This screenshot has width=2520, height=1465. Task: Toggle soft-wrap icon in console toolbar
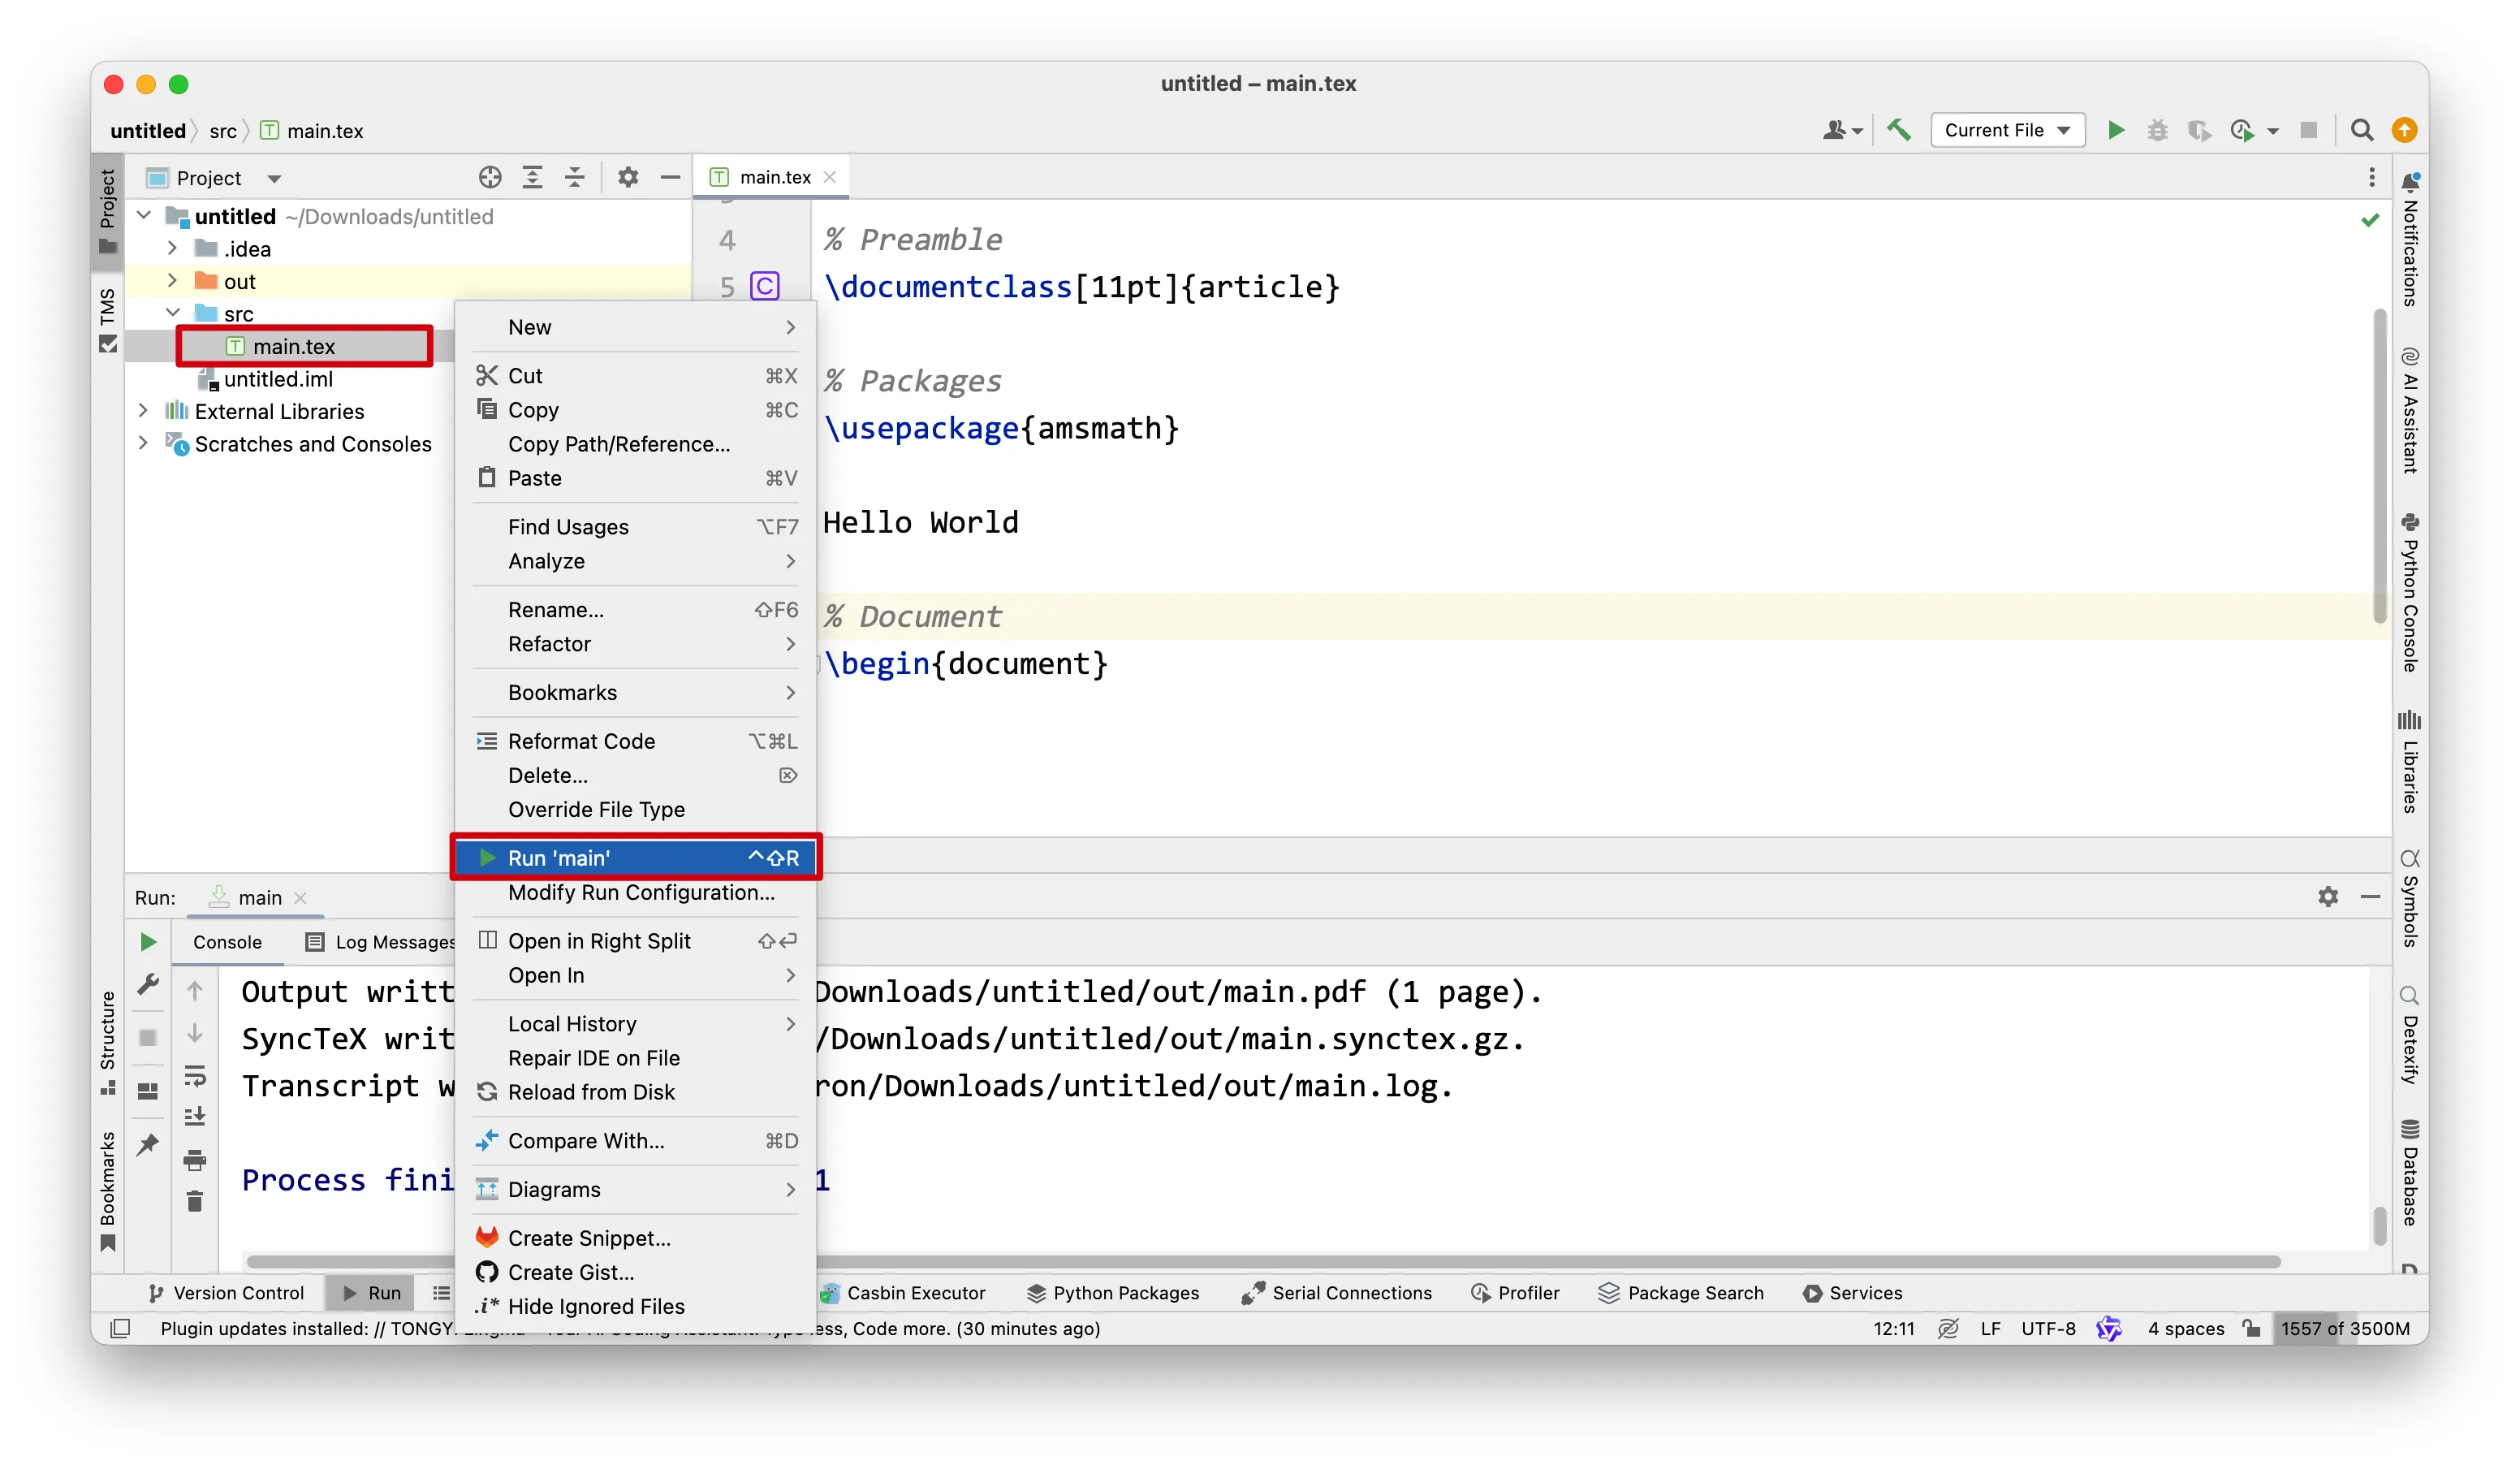[195, 1076]
